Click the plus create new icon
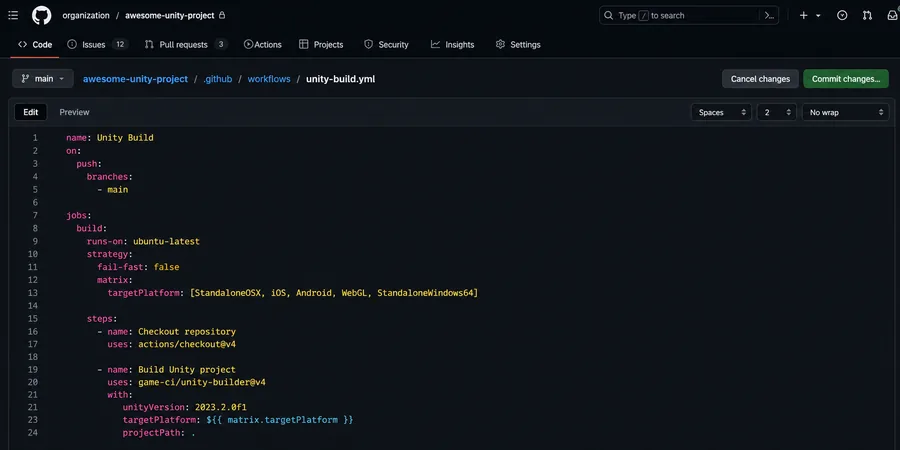The image size is (900, 450). (804, 15)
